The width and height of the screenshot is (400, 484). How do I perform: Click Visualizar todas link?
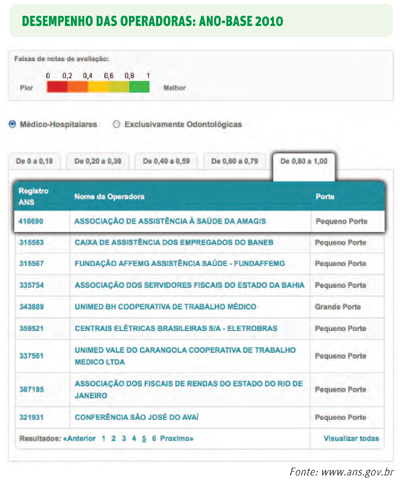click(351, 438)
